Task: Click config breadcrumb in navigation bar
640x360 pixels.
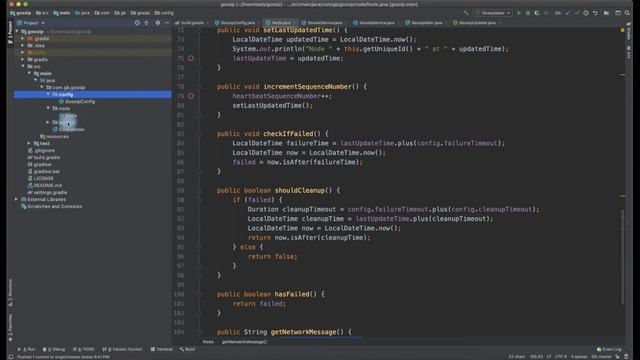Action: coord(164,13)
